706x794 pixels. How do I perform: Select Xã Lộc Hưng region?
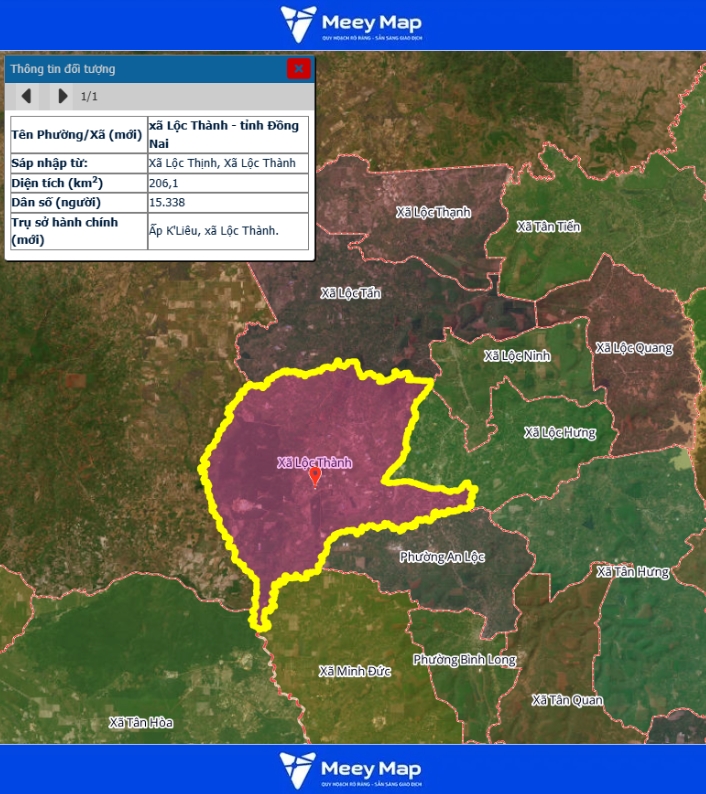[x=559, y=432]
